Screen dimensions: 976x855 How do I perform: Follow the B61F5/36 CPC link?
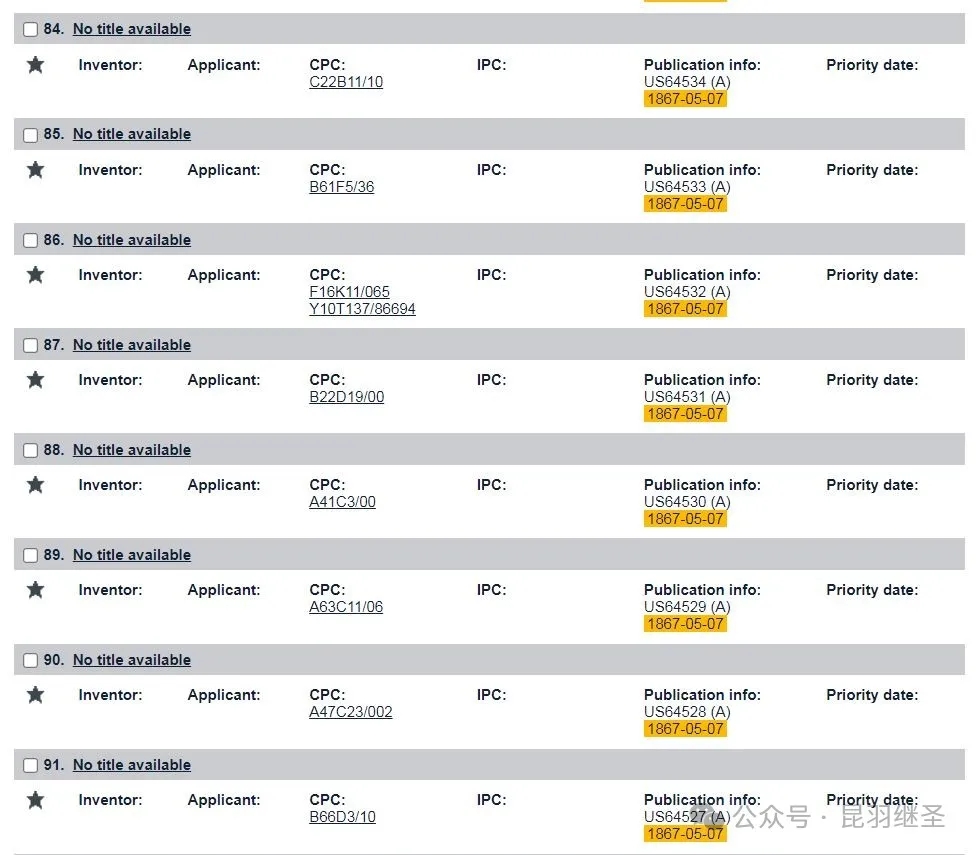(342, 187)
